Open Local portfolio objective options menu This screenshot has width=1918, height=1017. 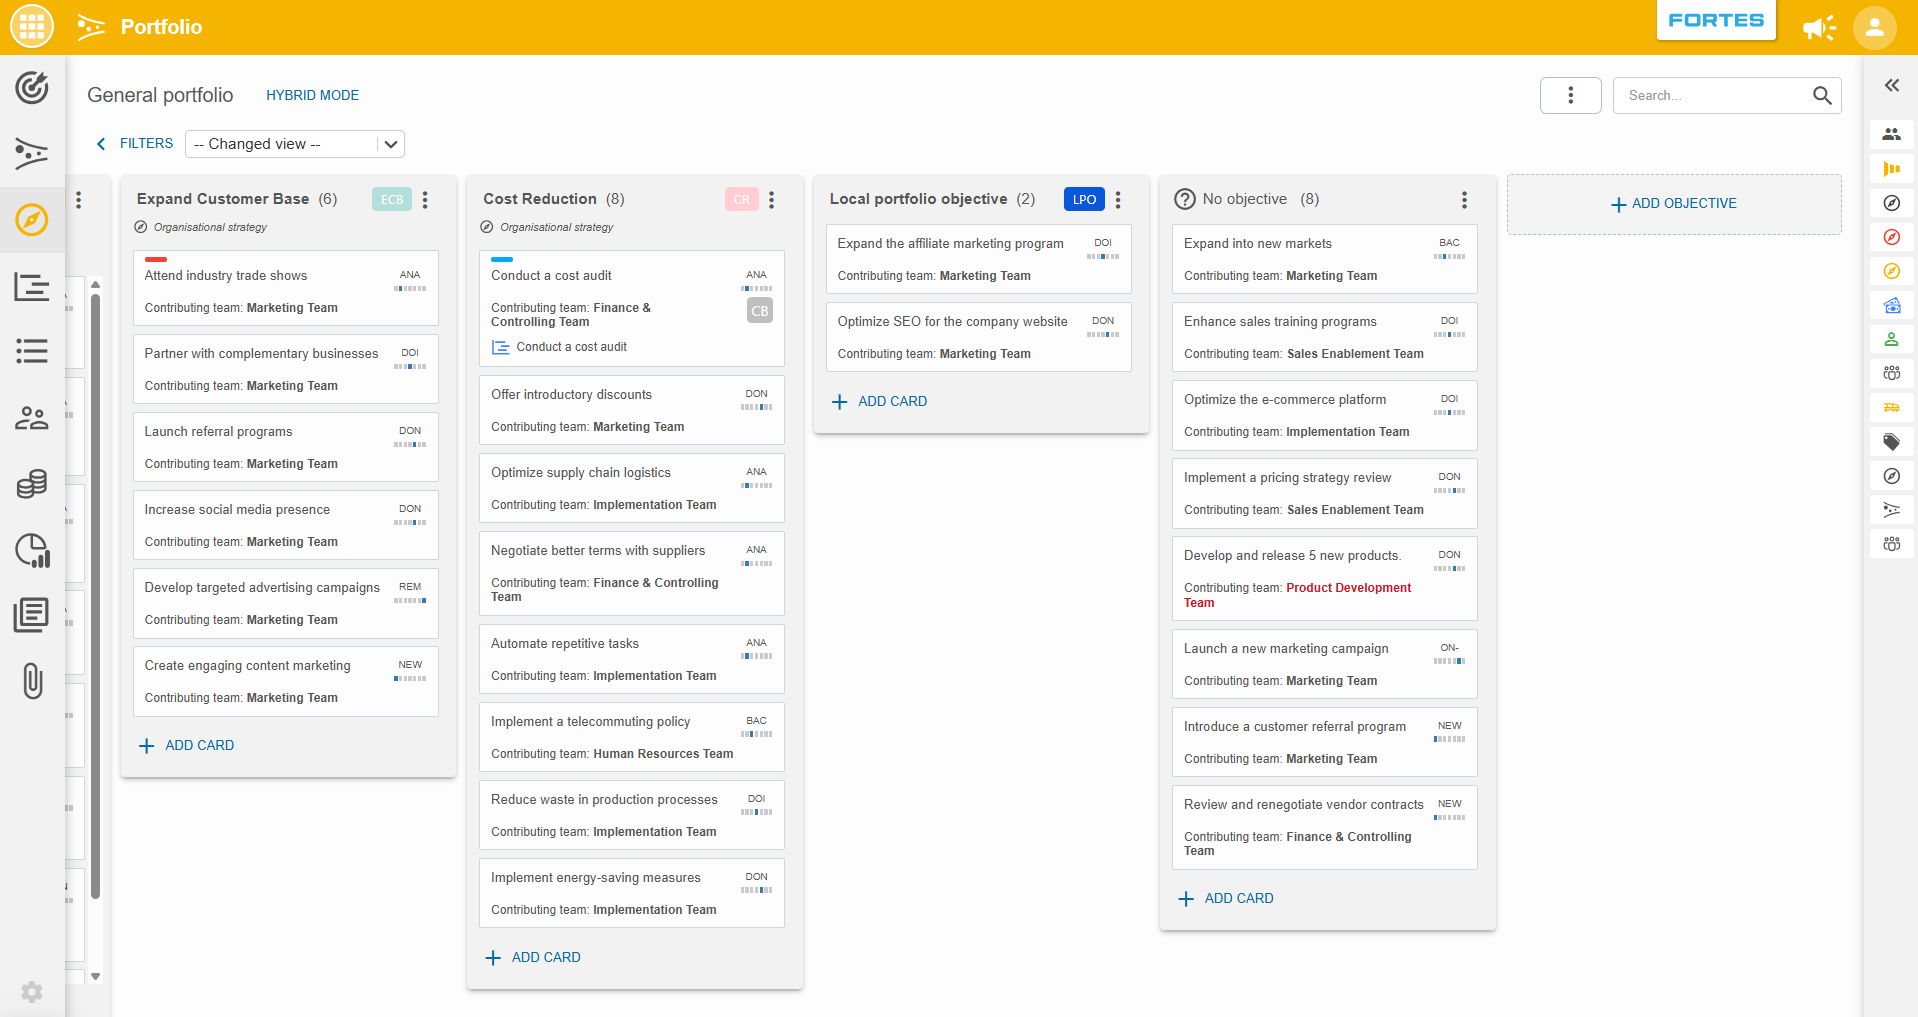pyautogui.click(x=1118, y=199)
